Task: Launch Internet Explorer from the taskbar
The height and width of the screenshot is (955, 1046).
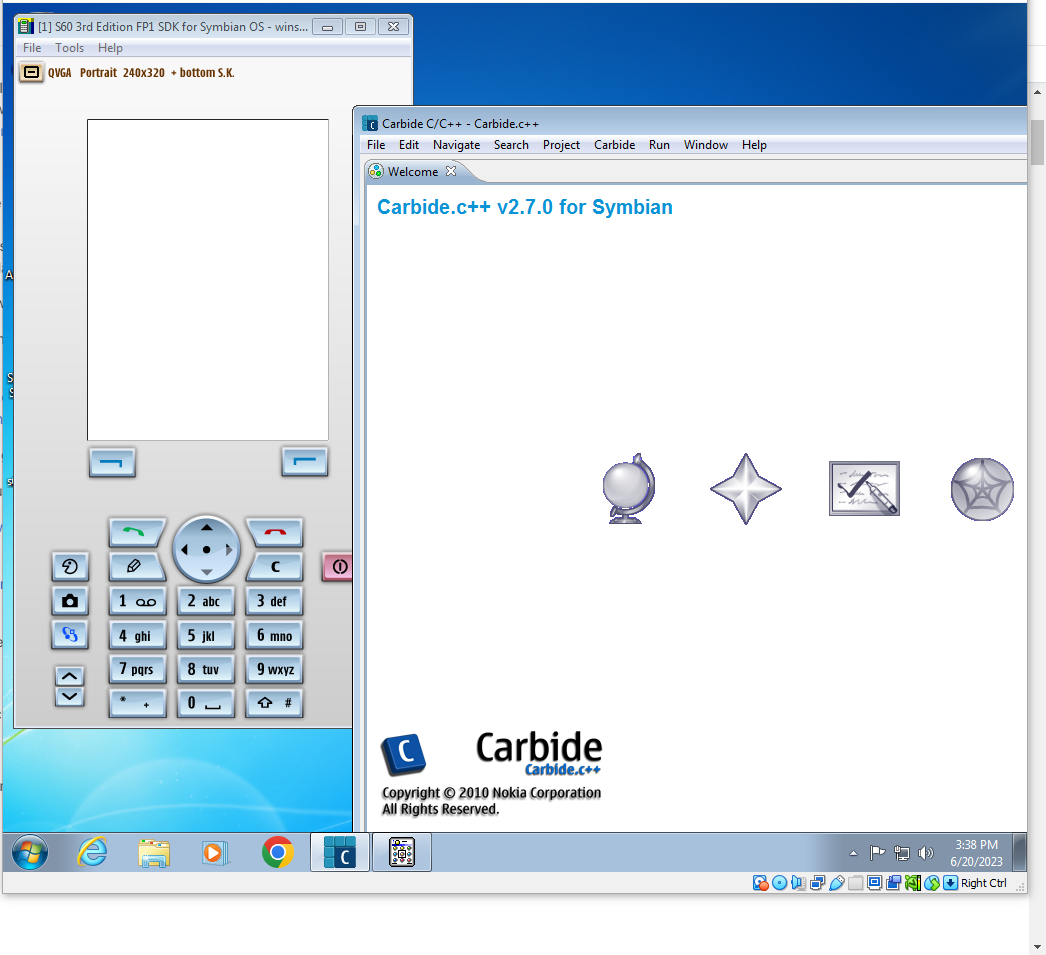Action: click(x=93, y=852)
